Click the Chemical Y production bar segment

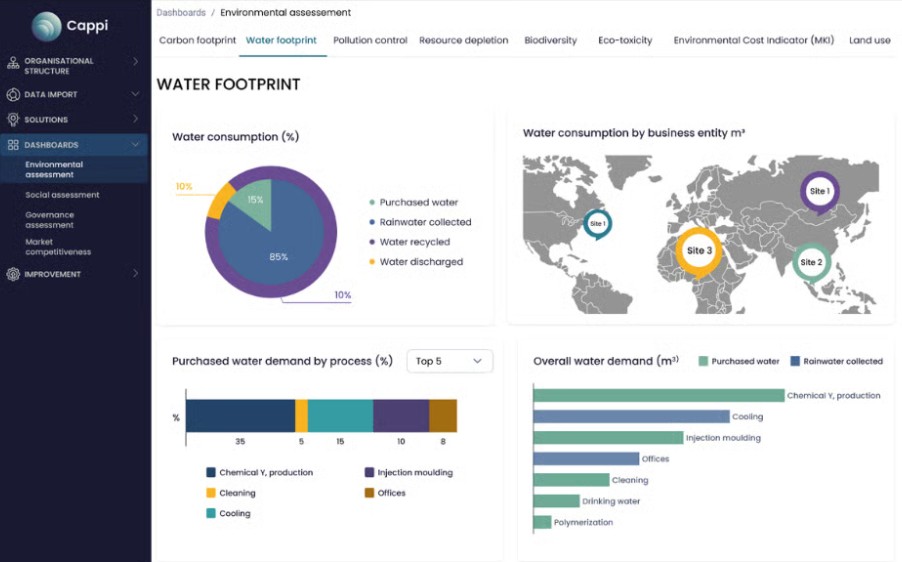[240, 415]
